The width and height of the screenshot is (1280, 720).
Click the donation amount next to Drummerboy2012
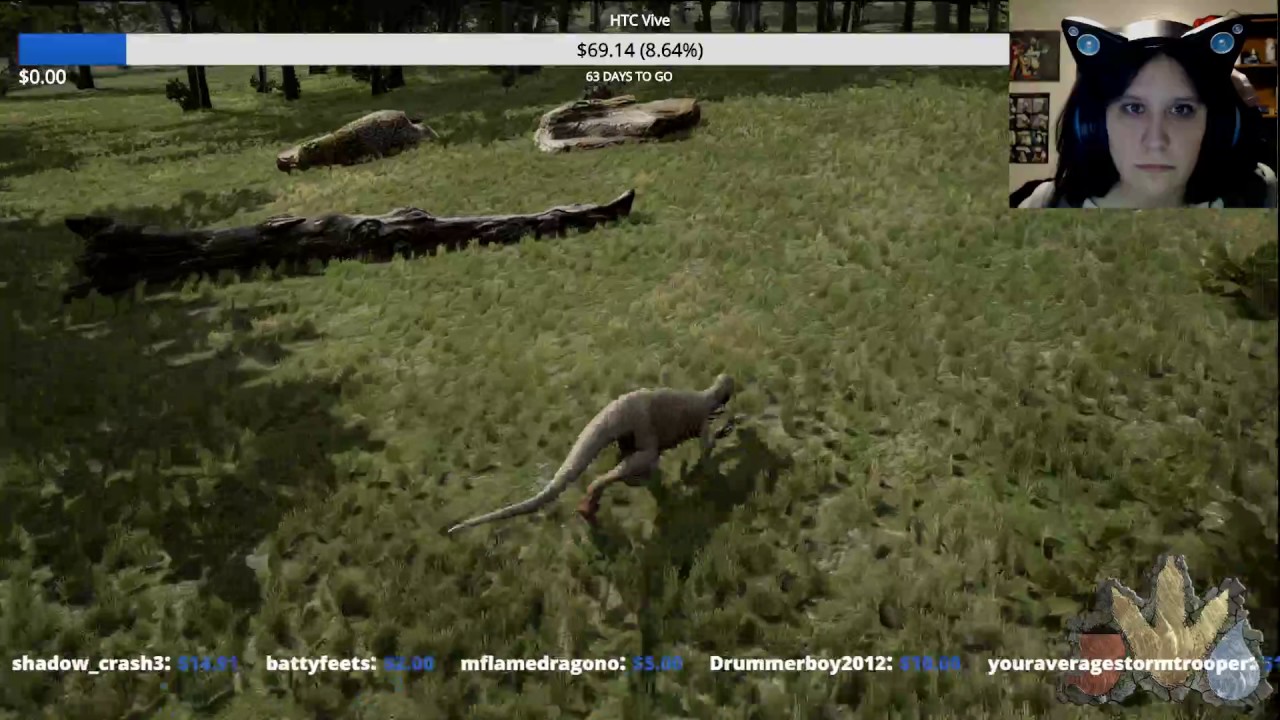930,663
